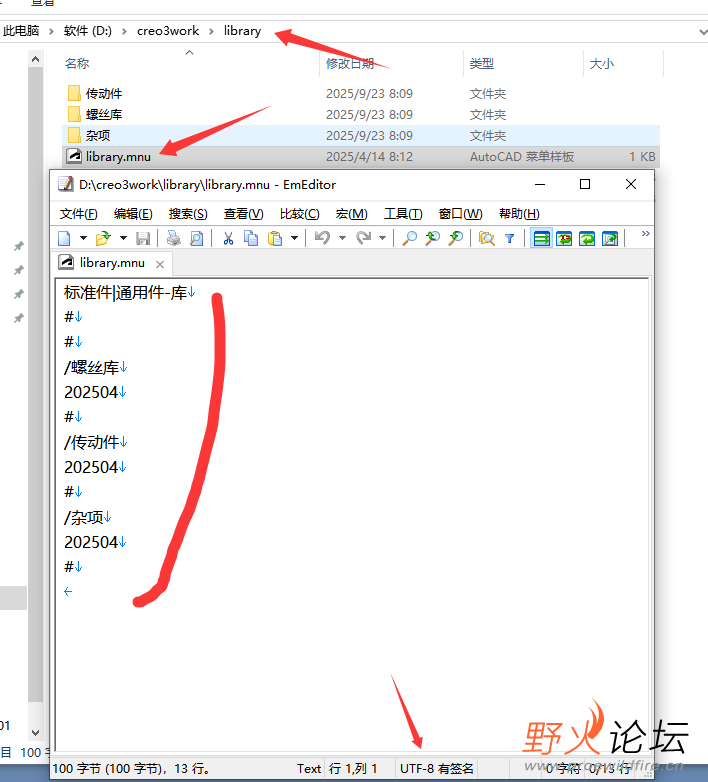This screenshot has width=708, height=782.
Task: Expand the Open file dropdown arrow
Action: 123,238
